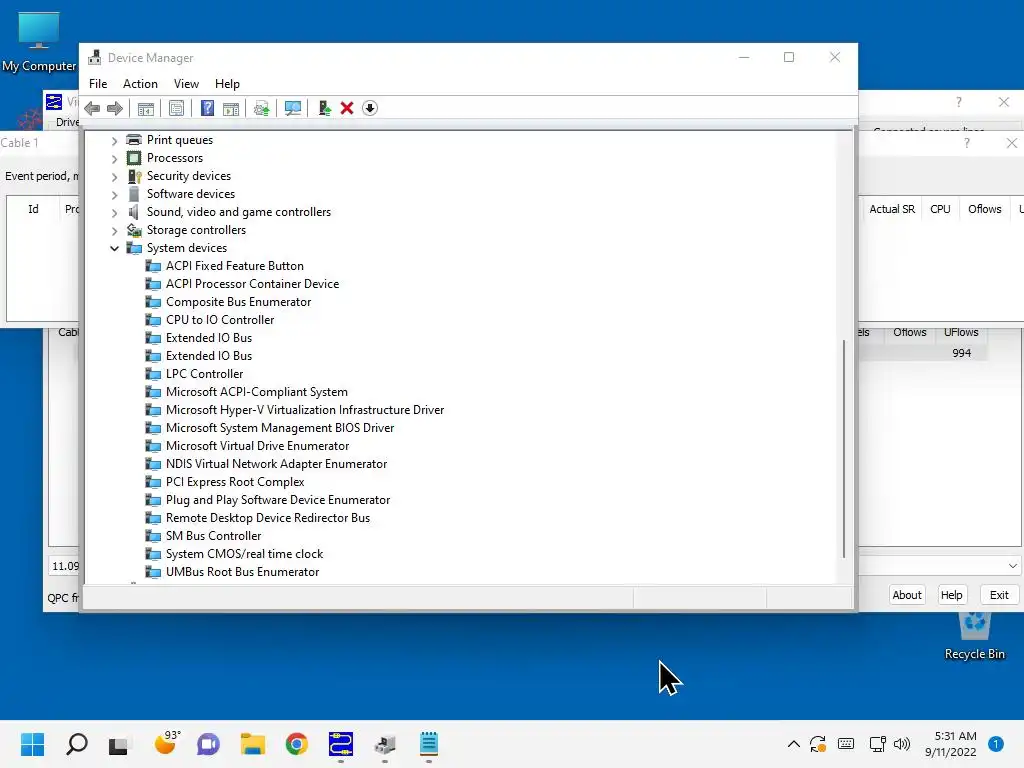Select LPC Controller device
1024x768 pixels.
[204, 374]
